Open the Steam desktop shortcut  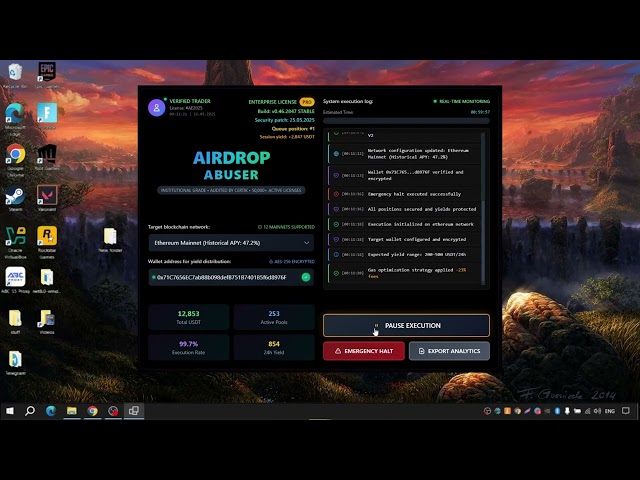(x=15, y=198)
